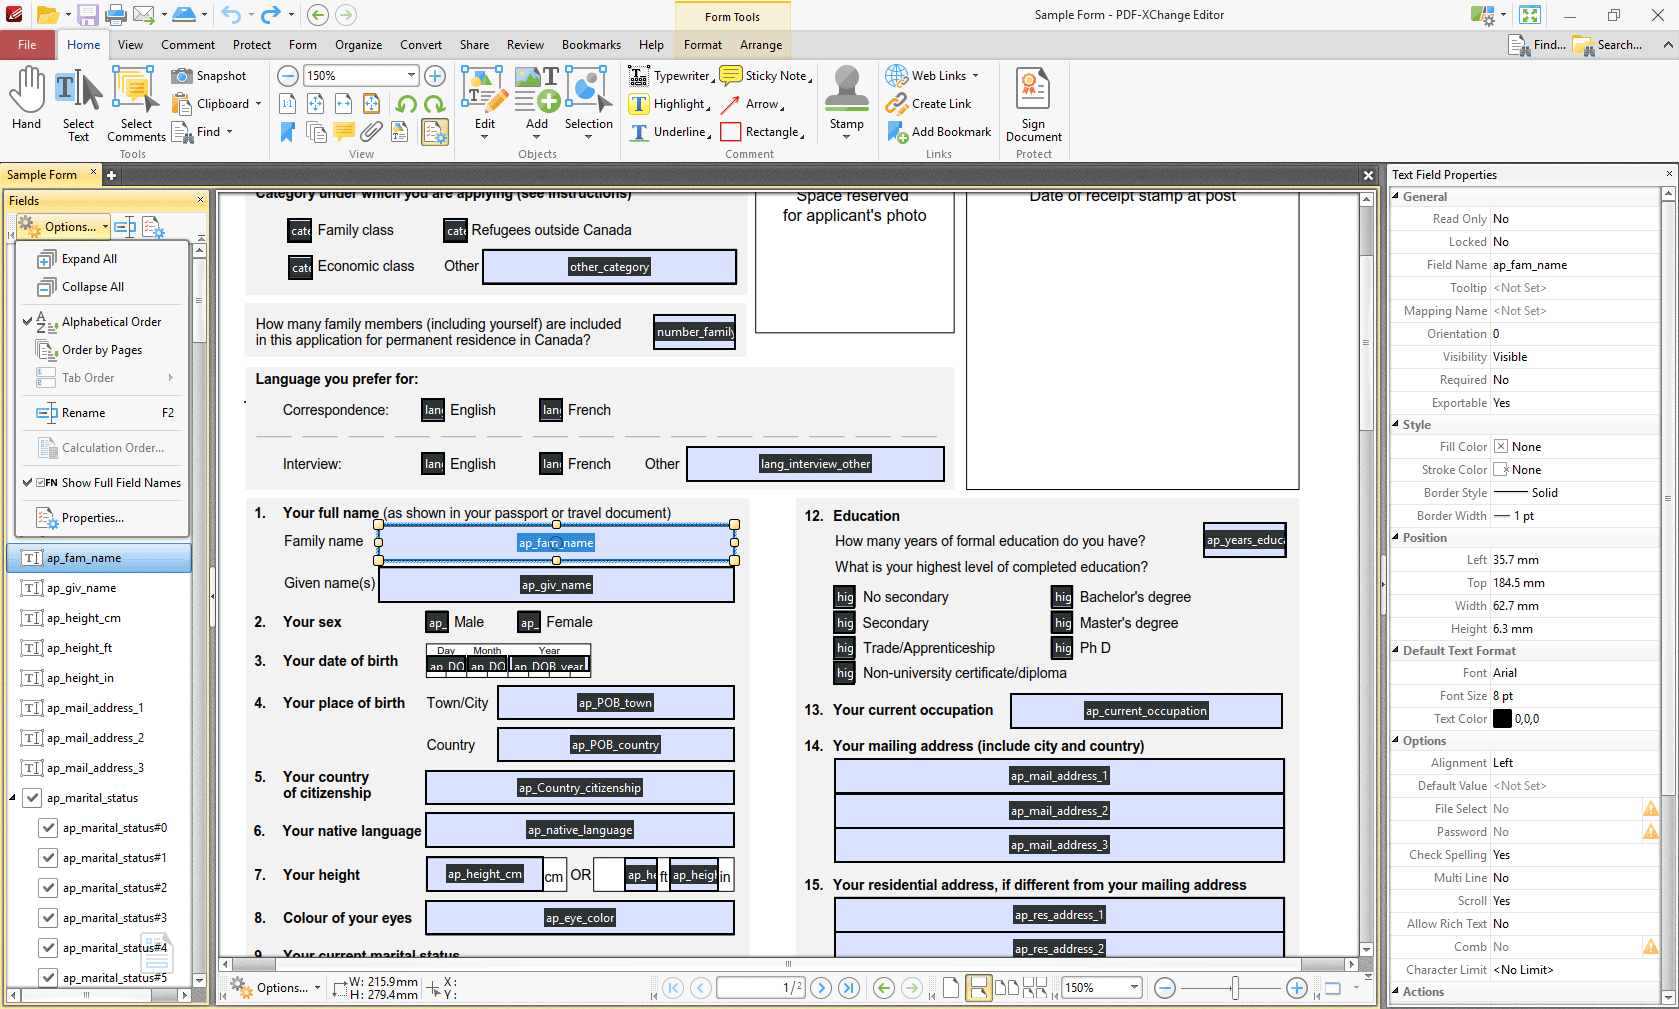Open the Organize ribbon tab

359,45
